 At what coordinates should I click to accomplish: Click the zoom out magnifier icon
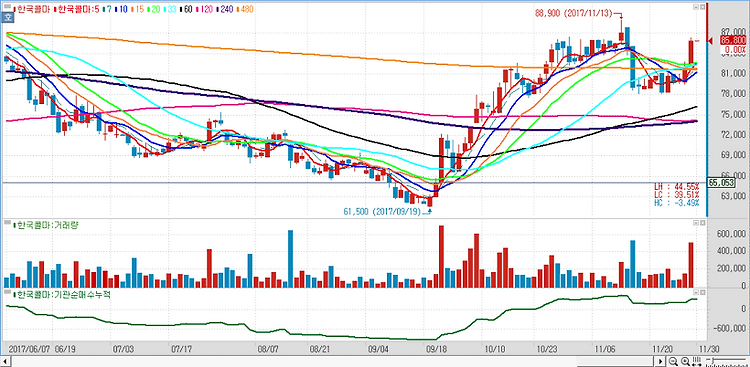tap(673, 361)
